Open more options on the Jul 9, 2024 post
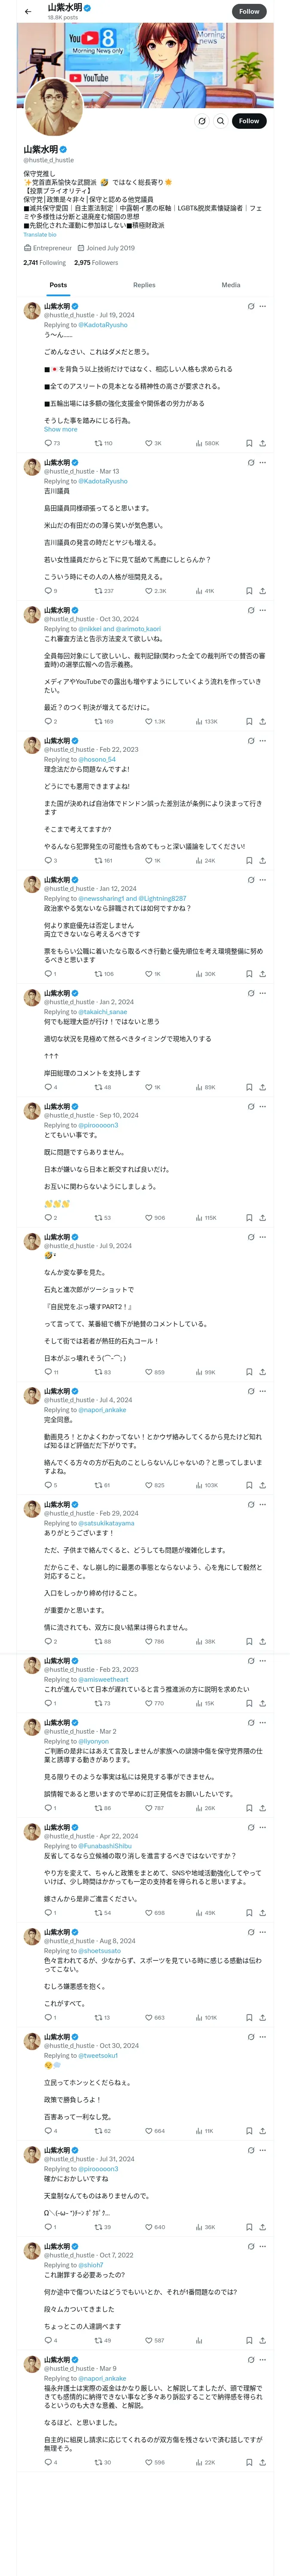The width and height of the screenshot is (290, 2576). point(263,1237)
